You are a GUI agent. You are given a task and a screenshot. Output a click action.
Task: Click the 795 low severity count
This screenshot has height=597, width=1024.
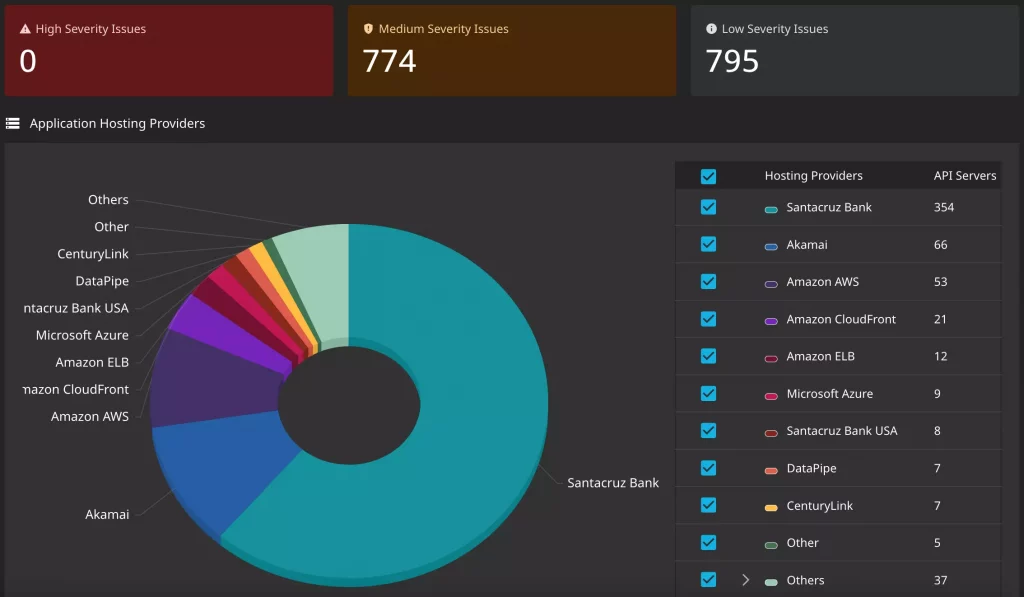(x=732, y=61)
